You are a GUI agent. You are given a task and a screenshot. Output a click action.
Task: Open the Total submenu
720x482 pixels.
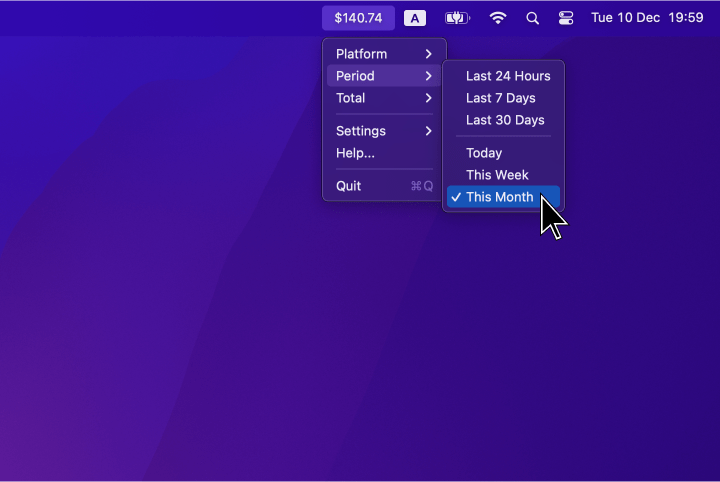384,98
